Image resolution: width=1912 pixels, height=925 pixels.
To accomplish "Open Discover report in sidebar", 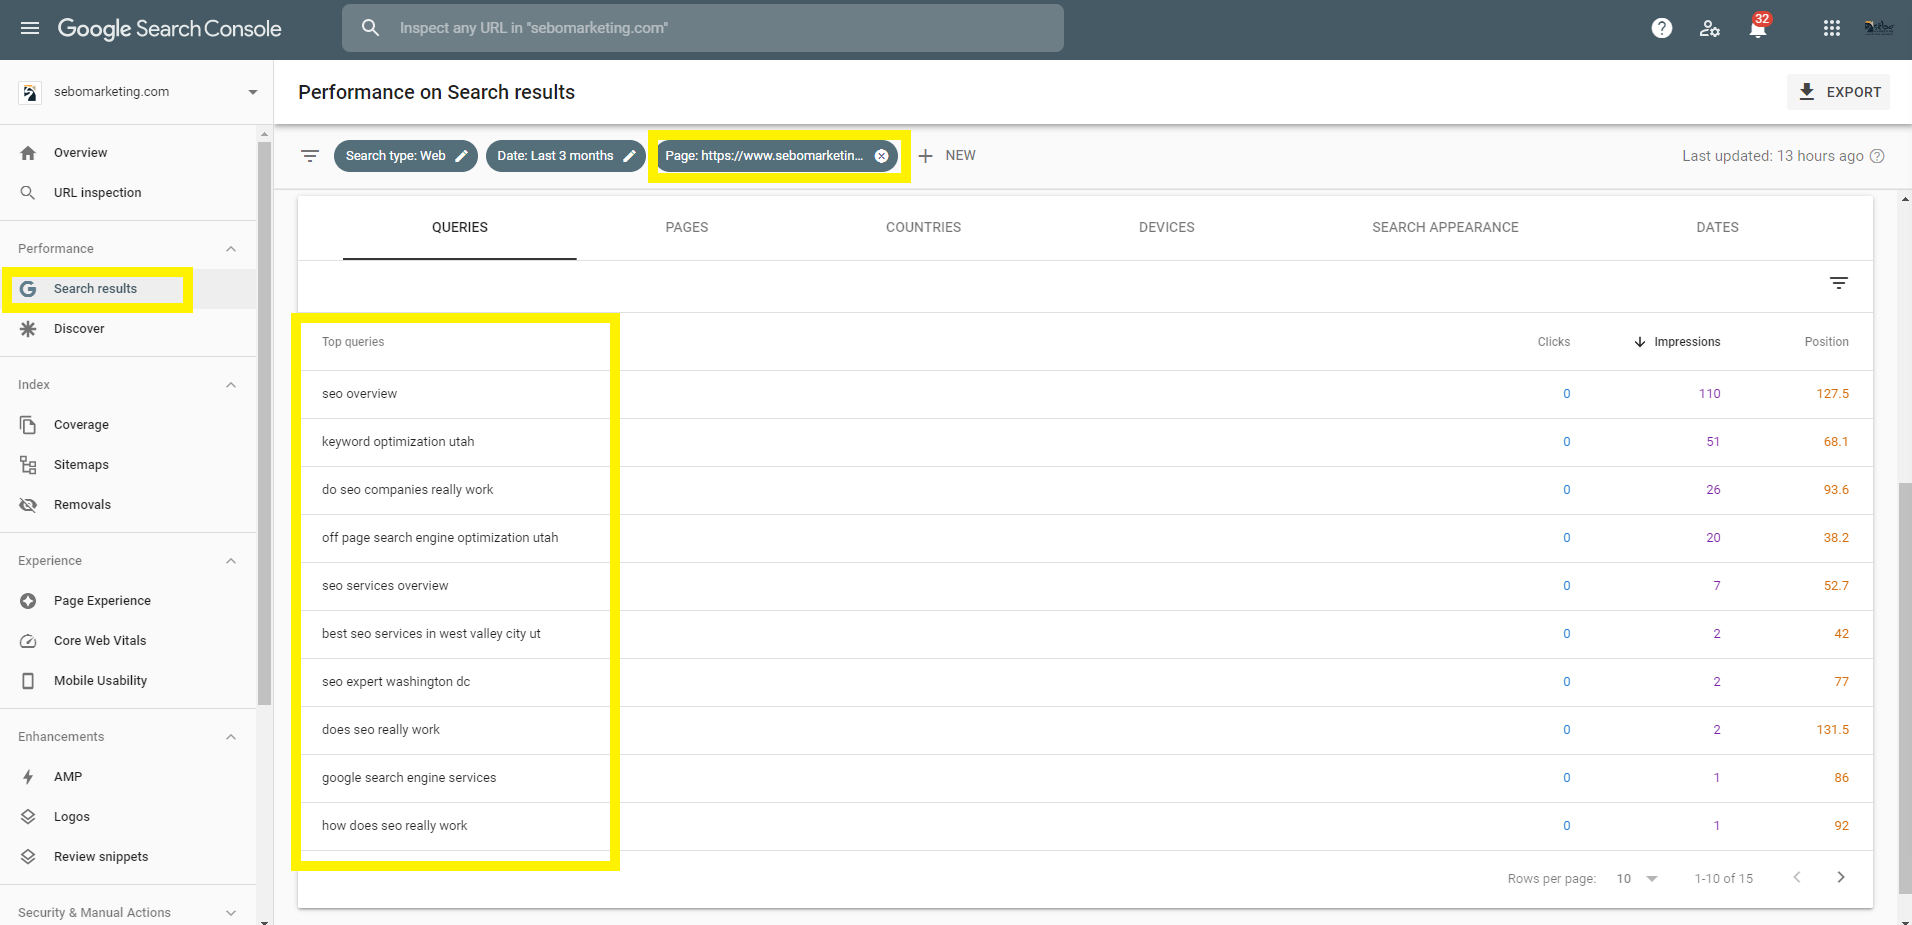I will [128, 329].
